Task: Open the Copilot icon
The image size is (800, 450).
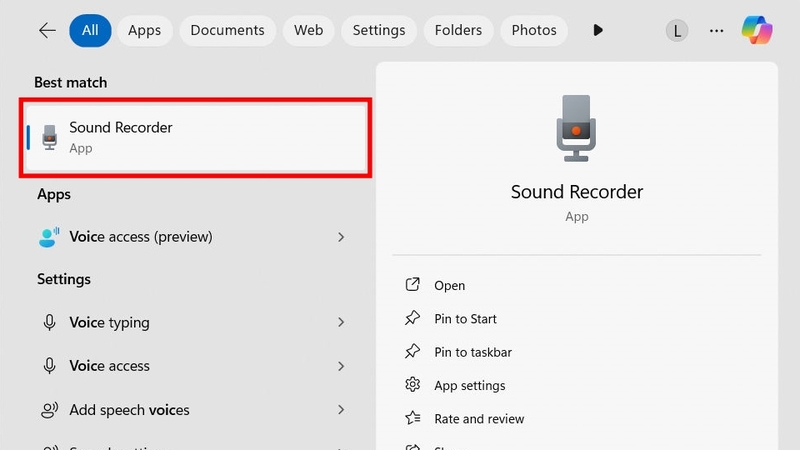Action: [x=757, y=30]
